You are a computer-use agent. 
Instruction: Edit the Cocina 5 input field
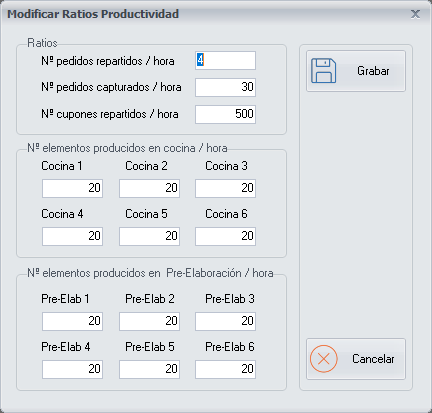coord(149,236)
